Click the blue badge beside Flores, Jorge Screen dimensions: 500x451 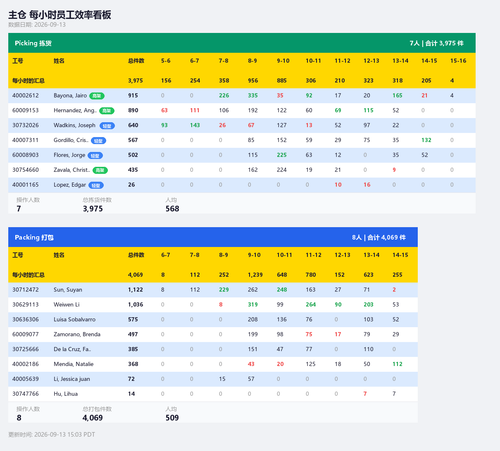pyautogui.click(x=95, y=156)
